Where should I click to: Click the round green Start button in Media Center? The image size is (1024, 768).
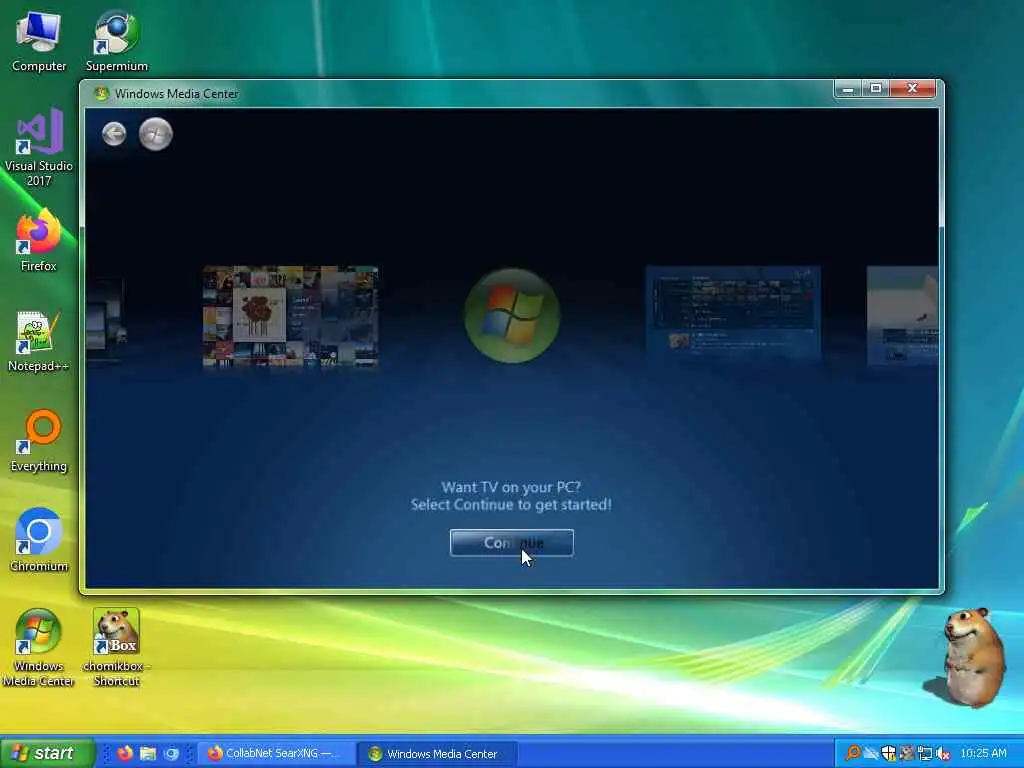coord(155,134)
